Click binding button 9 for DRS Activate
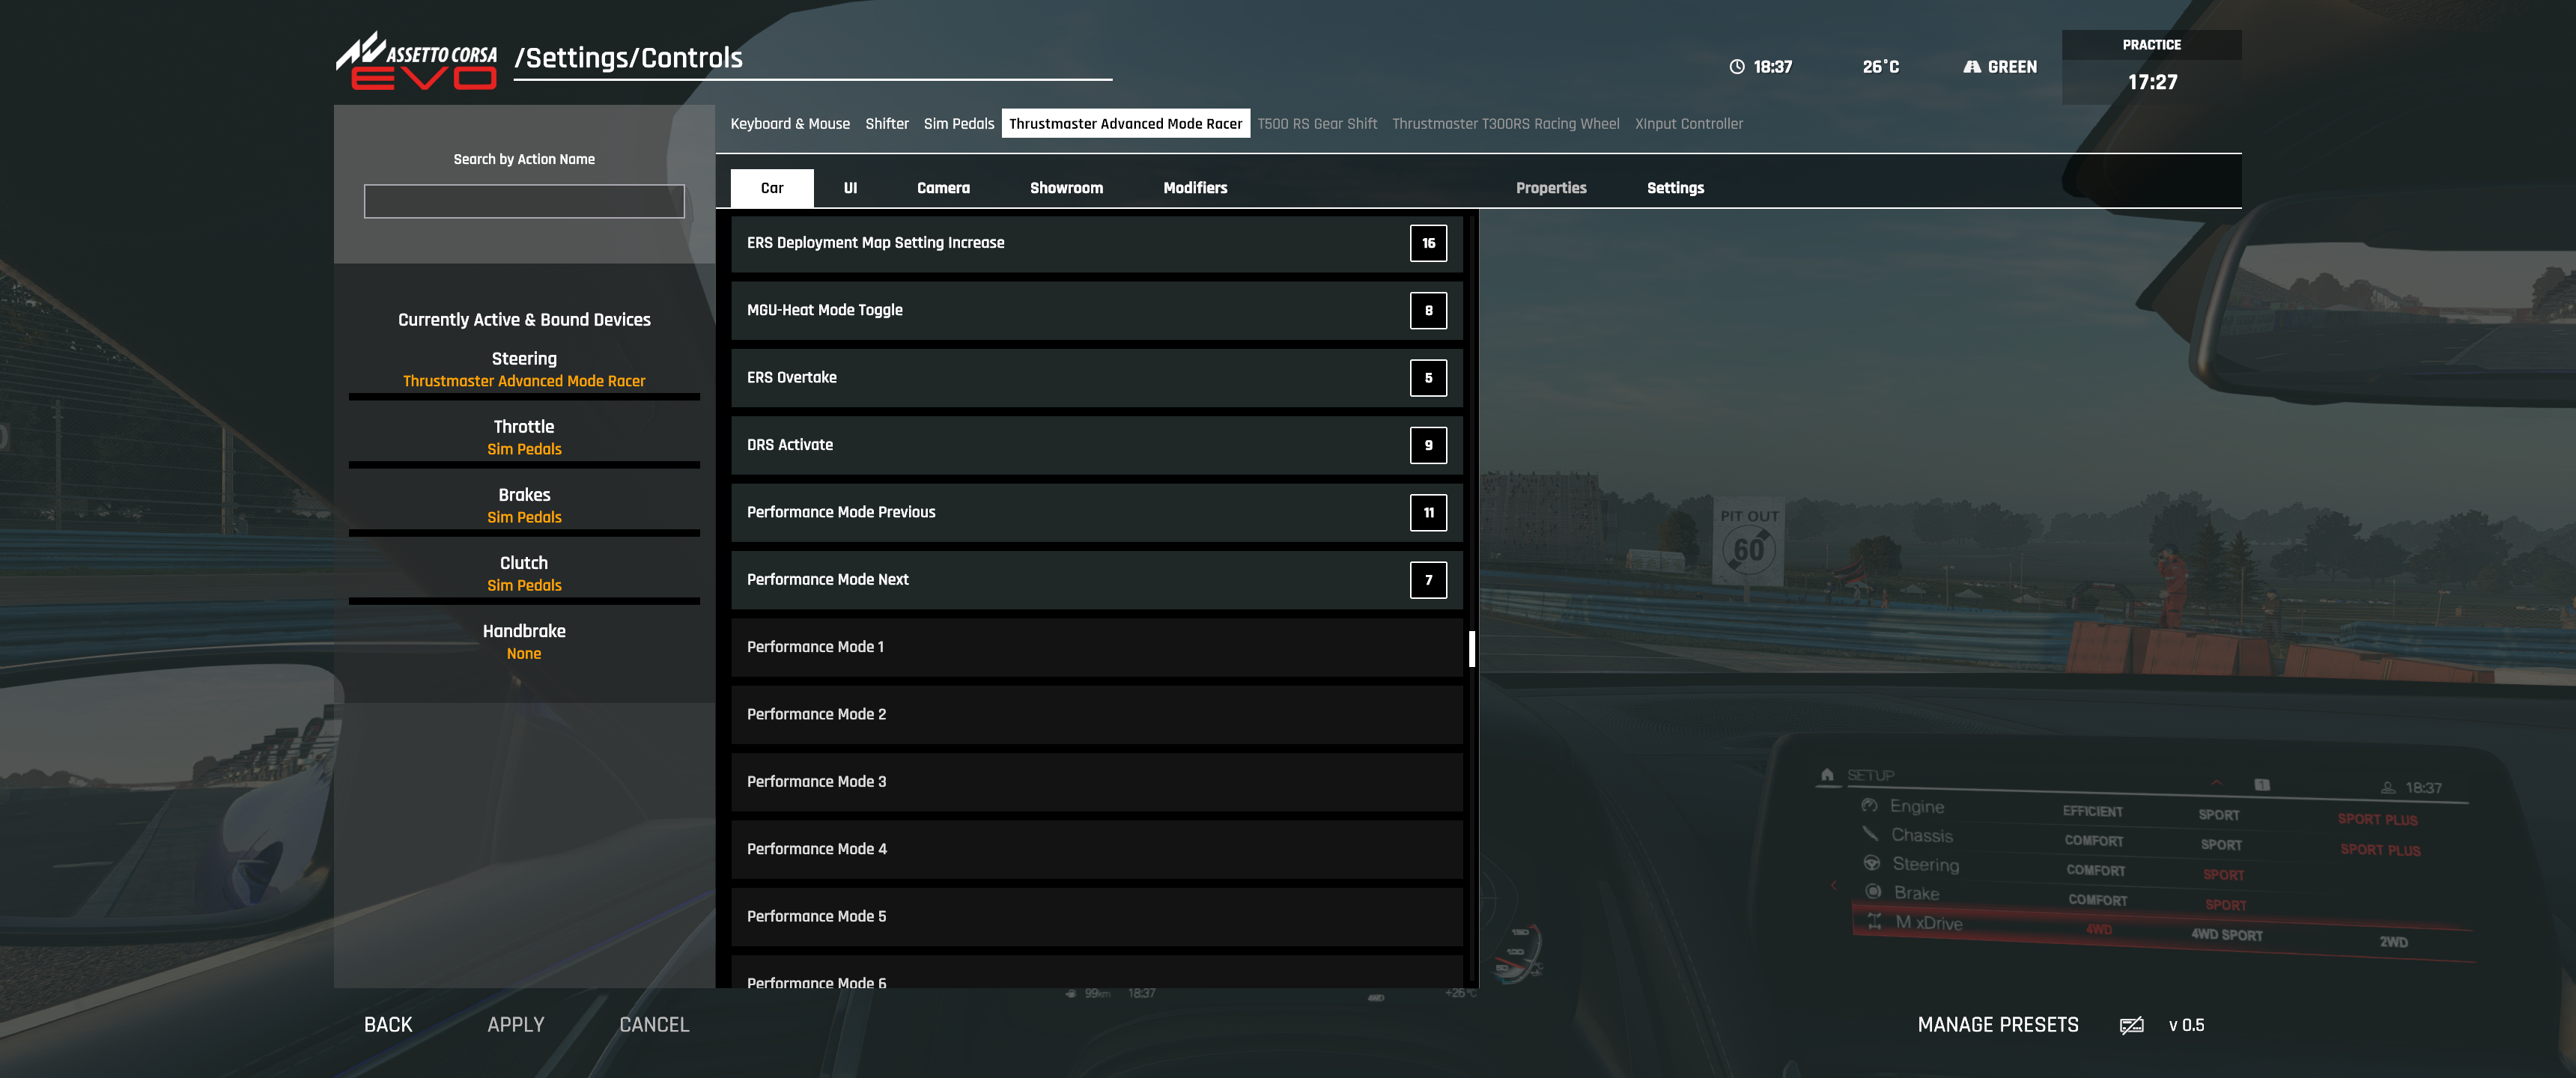This screenshot has width=2576, height=1078. pyautogui.click(x=1427, y=445)
